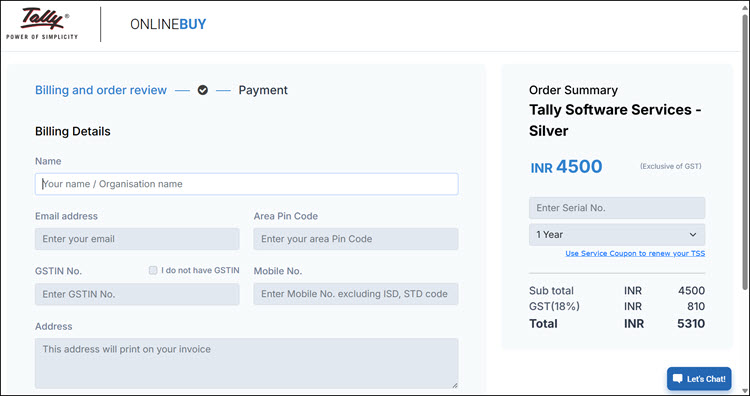Switch to the Payment step
Screen dimensions: 750x396
[x=263, y=90]
